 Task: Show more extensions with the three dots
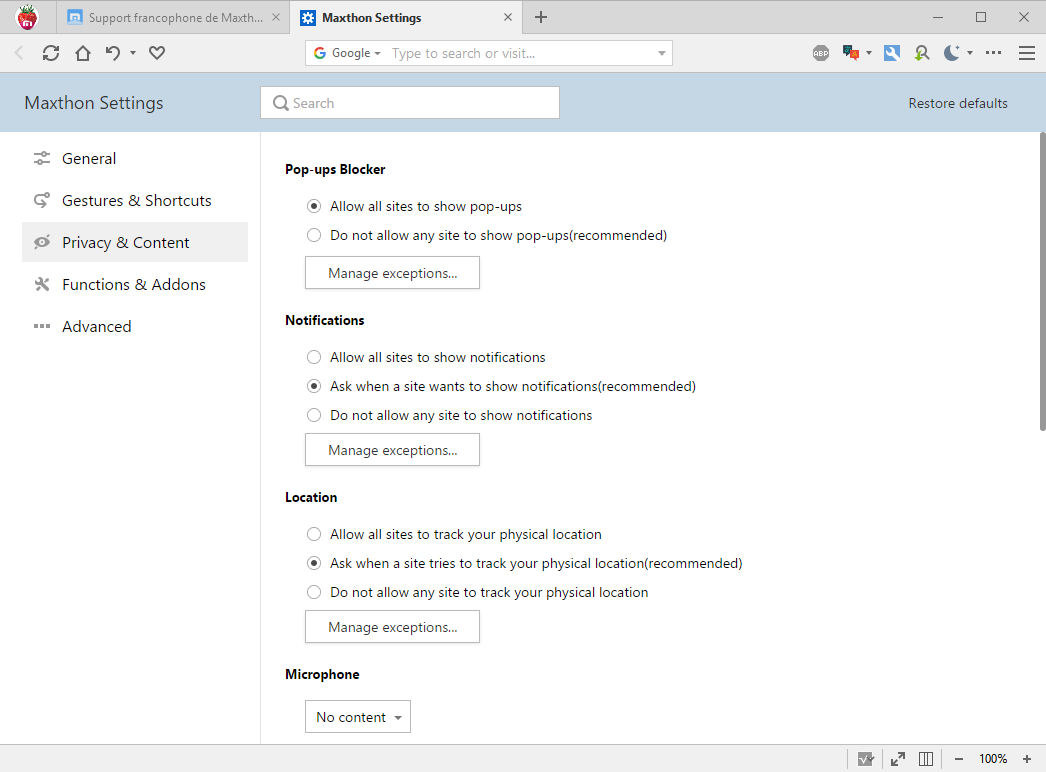click(993, 53)
